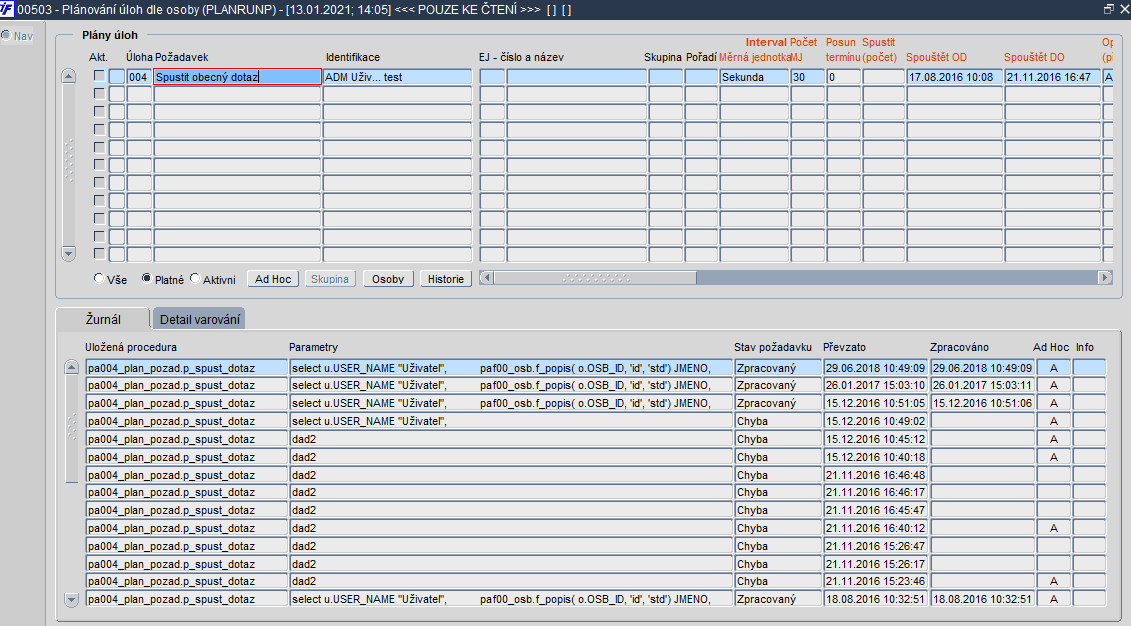1131x626 pixels.
Task: Click Info field of the 29.06.2018 row
Action: click(1088, 368)
